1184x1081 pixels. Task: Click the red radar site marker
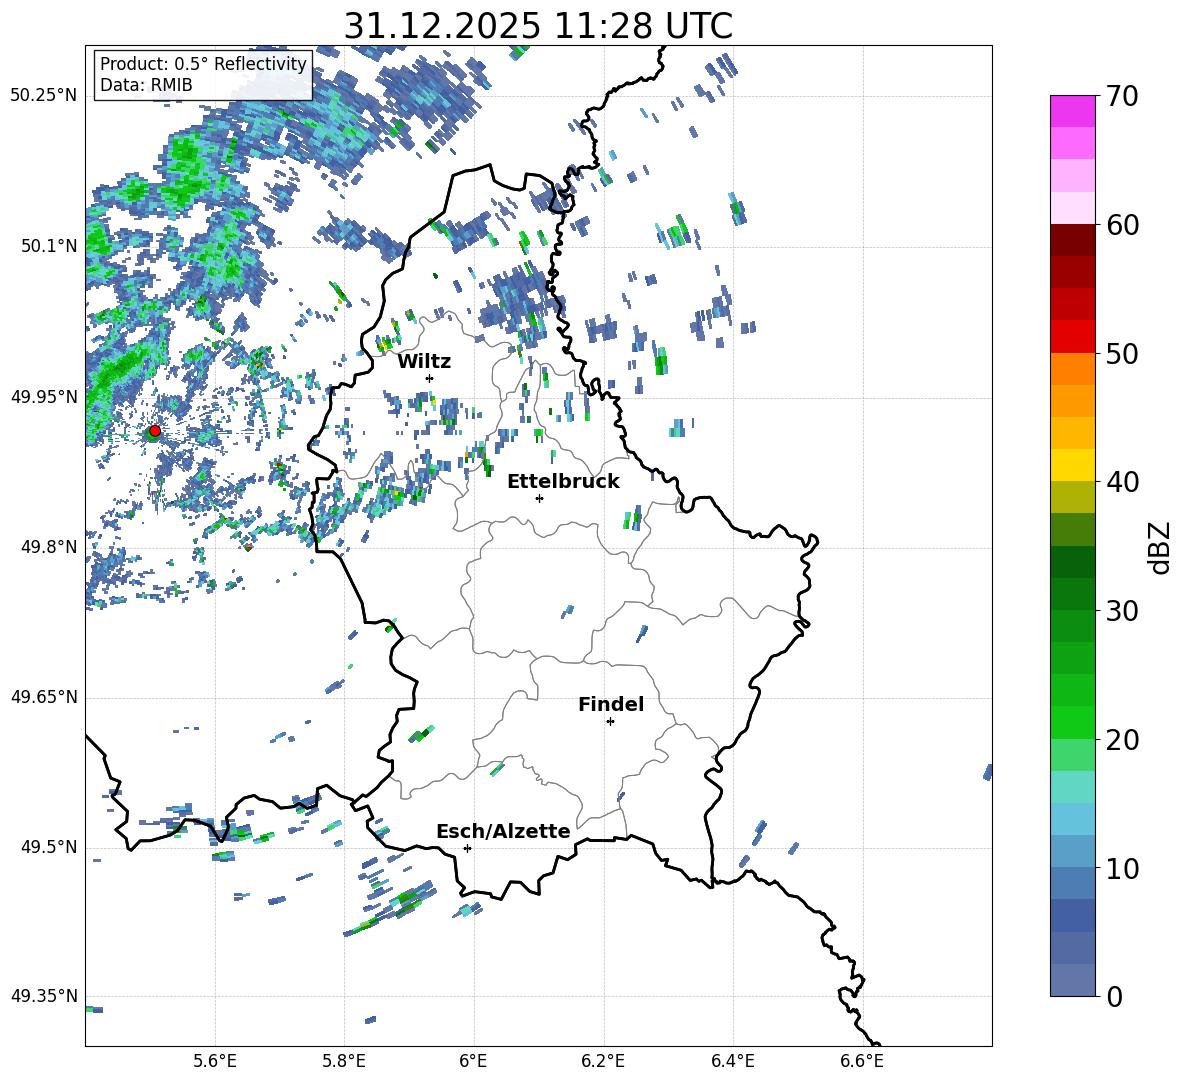[155, 431]
